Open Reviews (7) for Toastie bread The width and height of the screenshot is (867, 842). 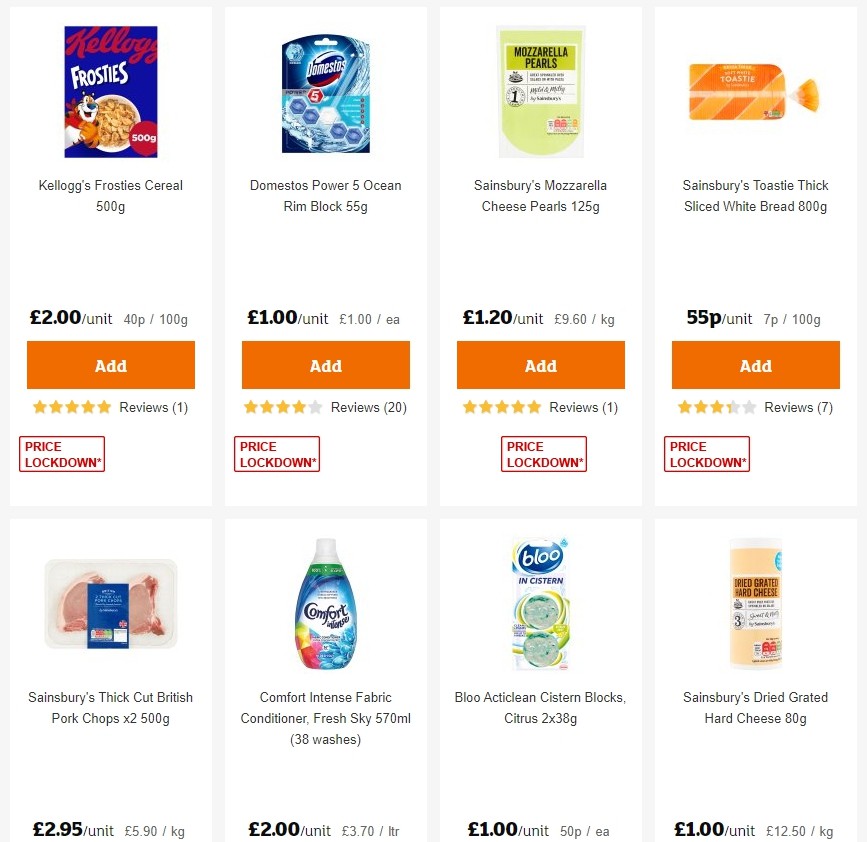tap(800, 407)
